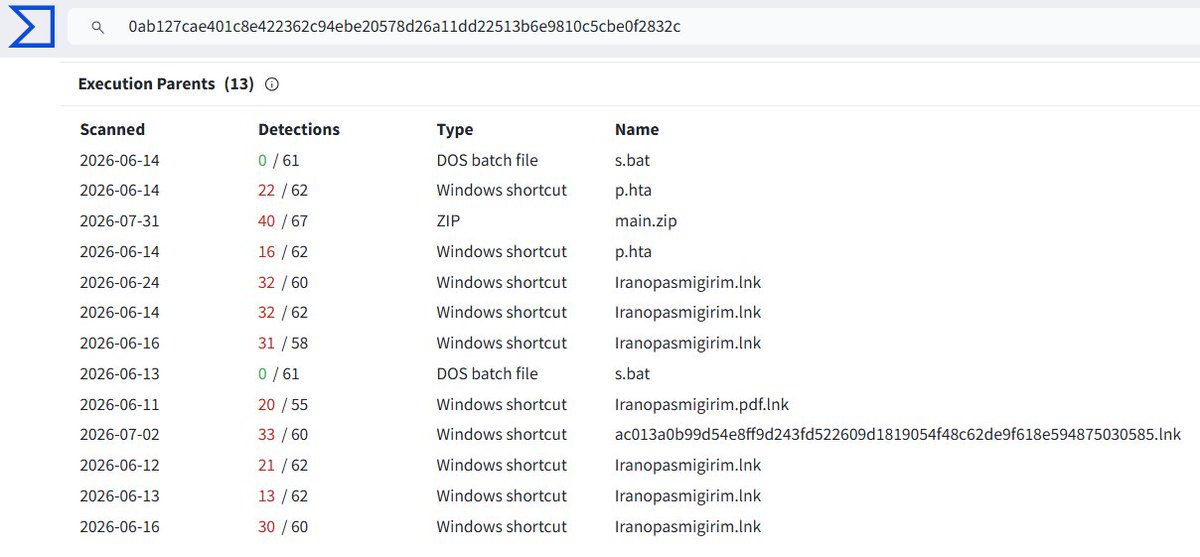Open Iranopasmigirim.lnk with 30 / 60 detections
1200x557 pixels.
click(x=688, y=526)
